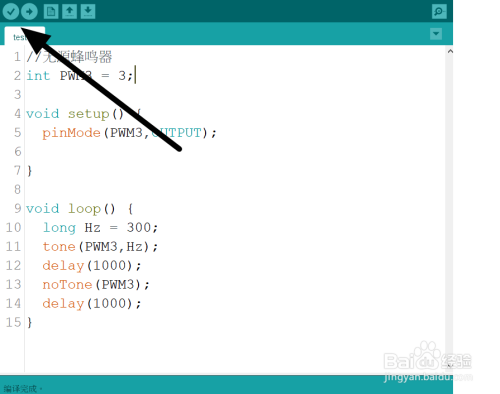
Task: Open the Serial Monitor magnifier icon
Action: [x=439, y=12]
